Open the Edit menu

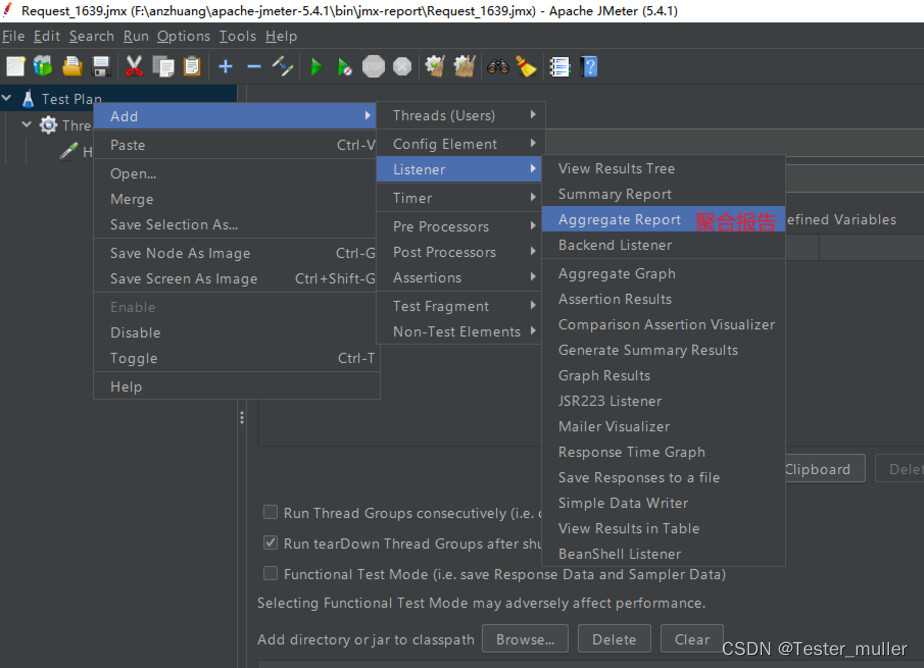pos(47,37)
